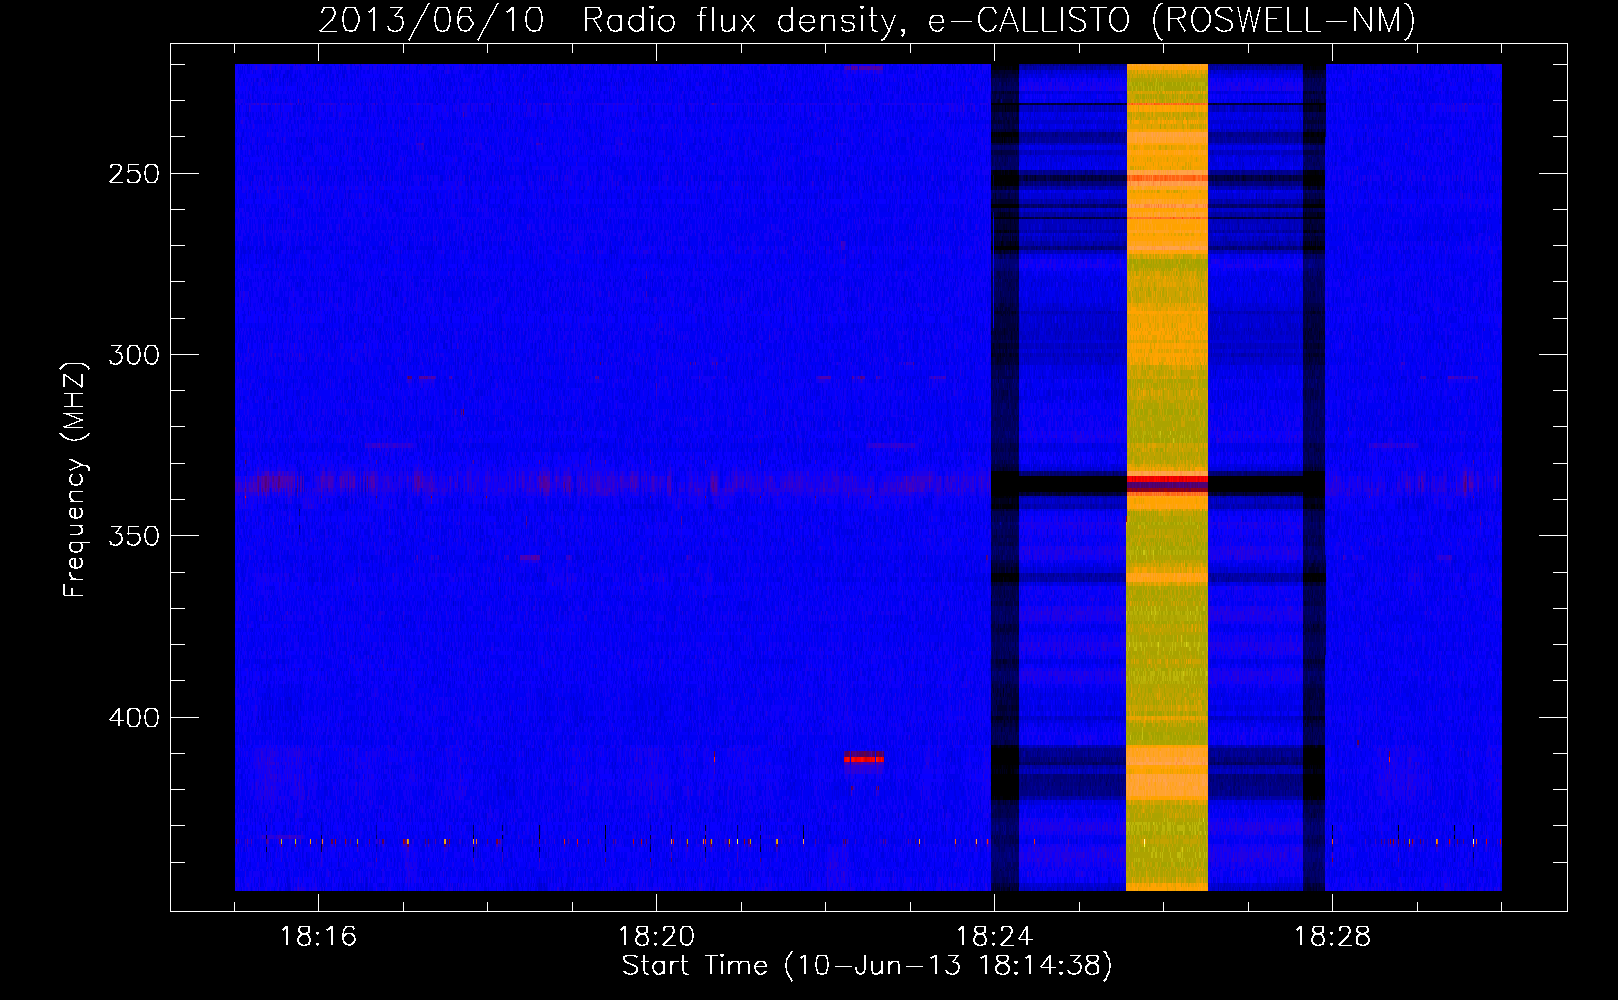This screenshot has height=1000, width=1618.
Task: Click the 350 frequency tick label
Action: tap(134, 536)
